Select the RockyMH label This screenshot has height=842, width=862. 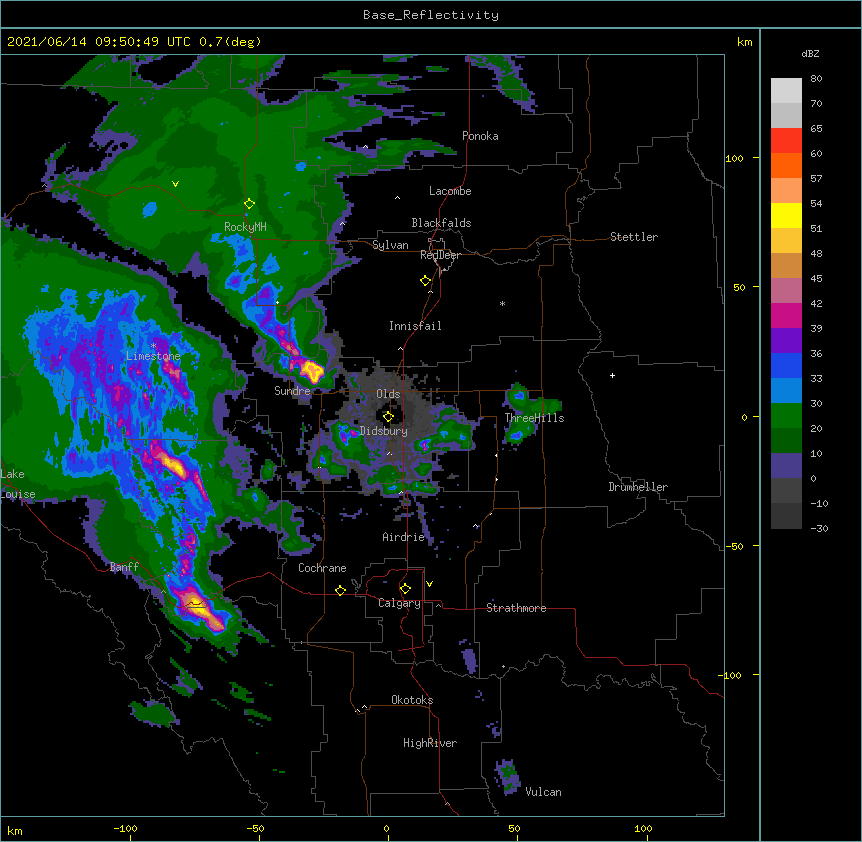tap(245, 226)
